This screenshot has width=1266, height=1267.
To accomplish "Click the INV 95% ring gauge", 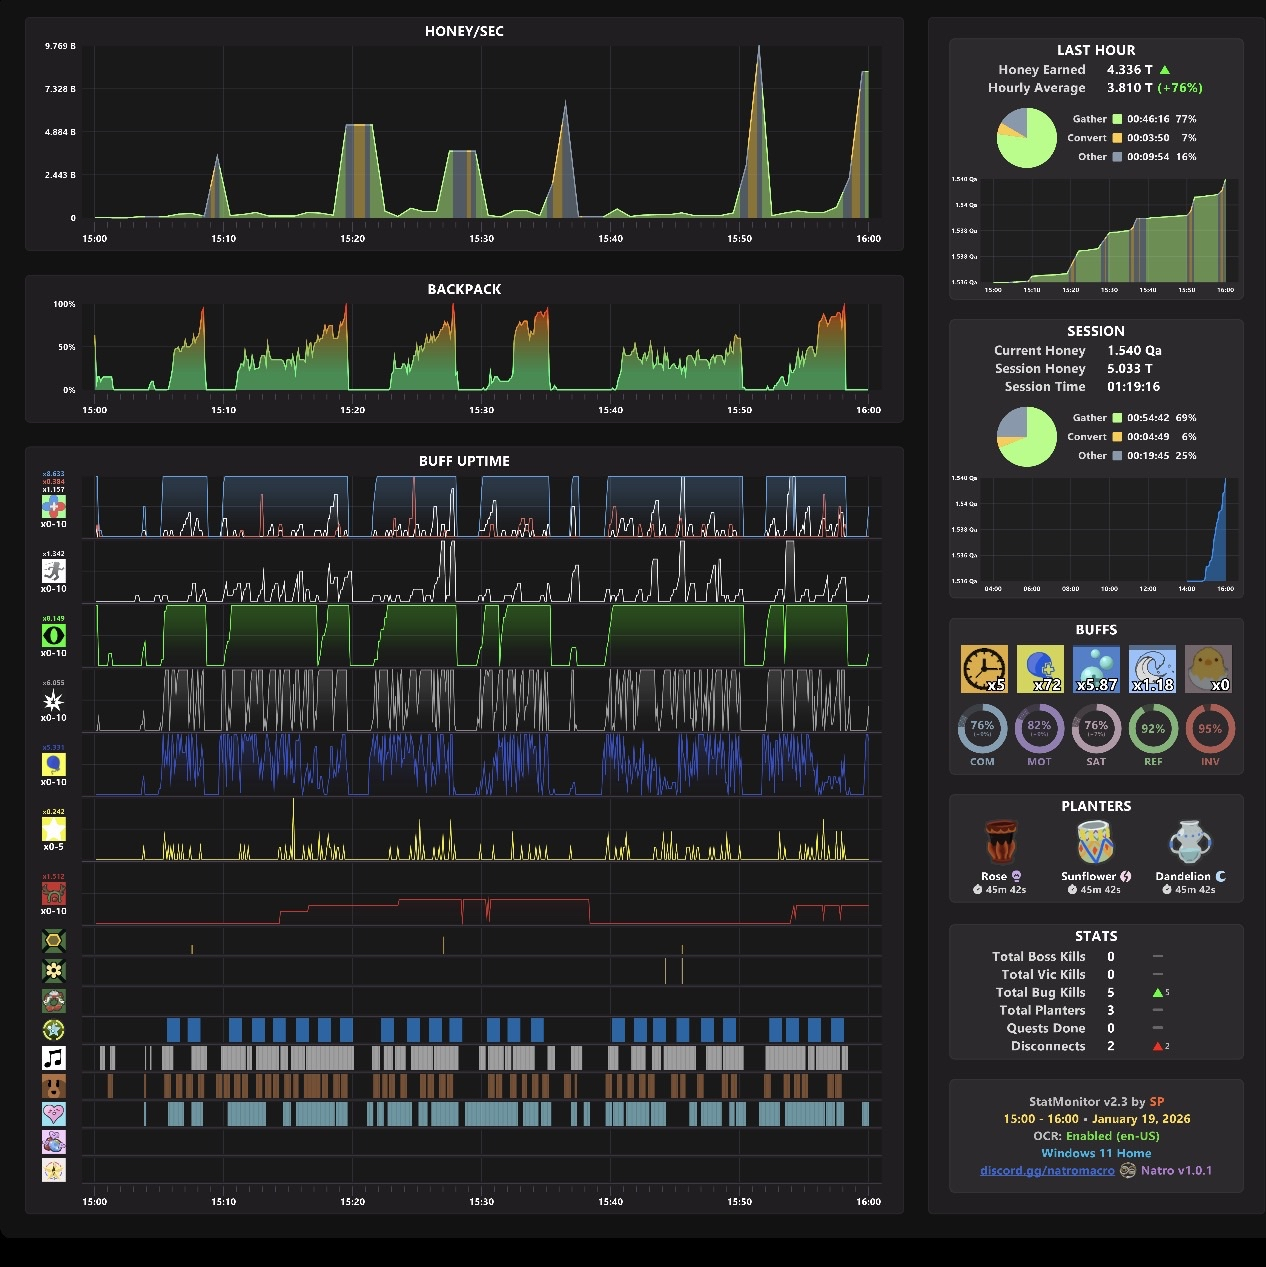I will (1210, 728).
